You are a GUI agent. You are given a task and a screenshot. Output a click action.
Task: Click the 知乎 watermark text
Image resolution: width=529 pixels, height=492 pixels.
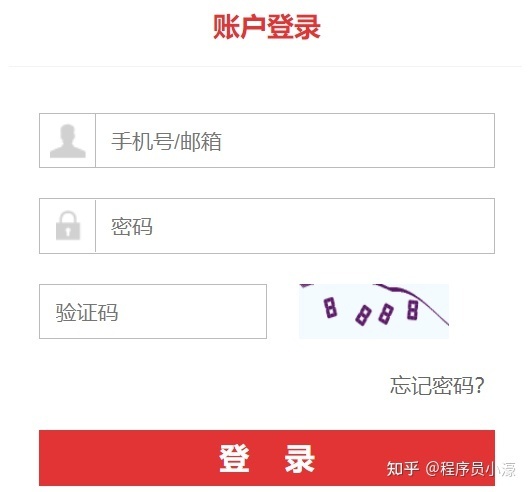click(x=403, y=469)
